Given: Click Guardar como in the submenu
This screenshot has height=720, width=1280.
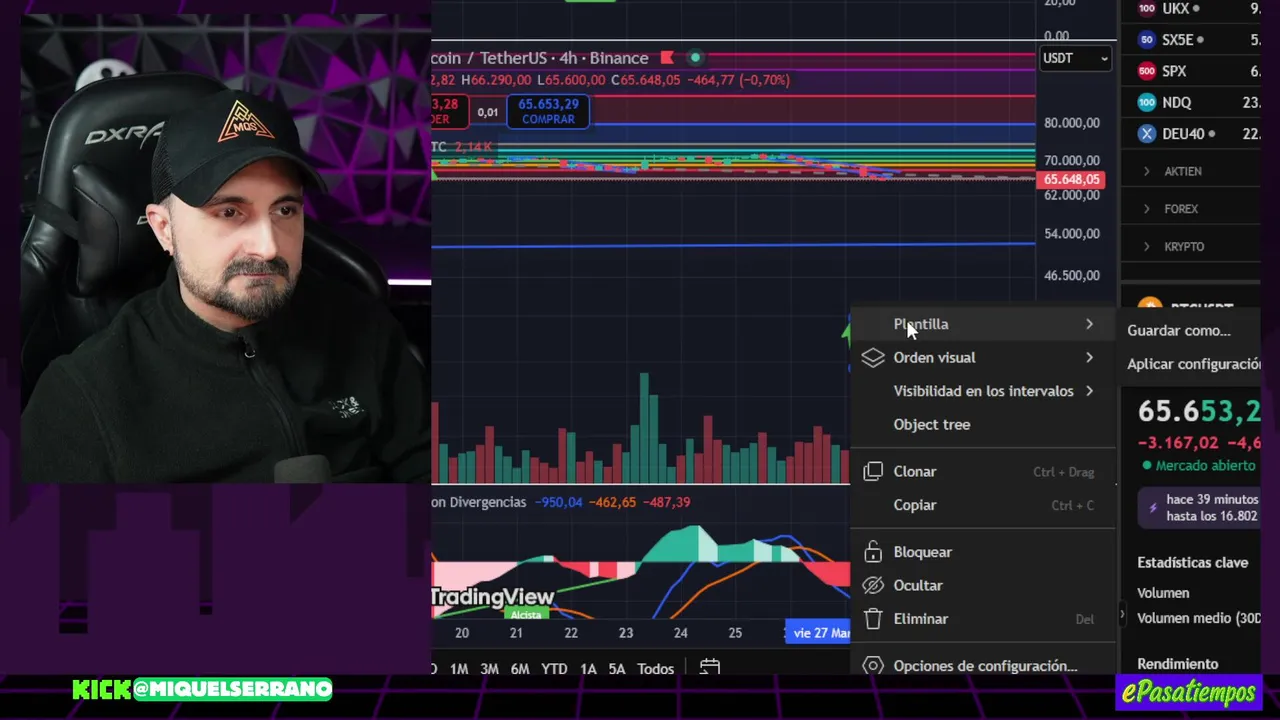Looking at the screenshot, I should 1179,330.
